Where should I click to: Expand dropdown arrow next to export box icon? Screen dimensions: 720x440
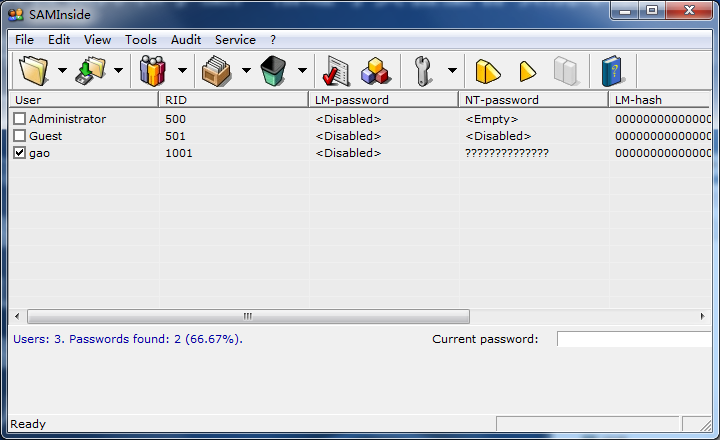pyautogui.click(x=246, y=70)
